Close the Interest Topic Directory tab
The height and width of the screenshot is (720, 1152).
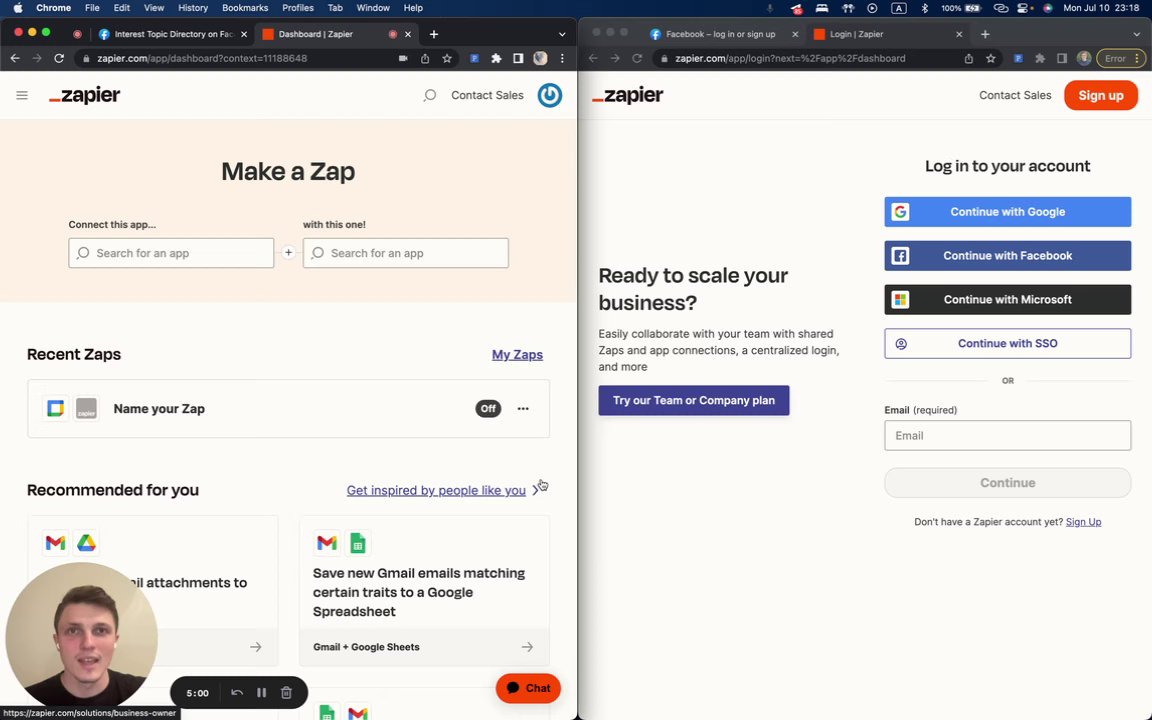[x=244, y=34]
